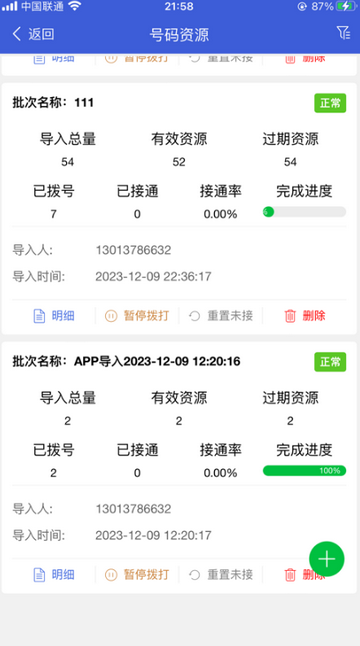Tap the green plus add button
Viewport: 360px width, 646px height.
pyautogui.click(x=327, y=559)
